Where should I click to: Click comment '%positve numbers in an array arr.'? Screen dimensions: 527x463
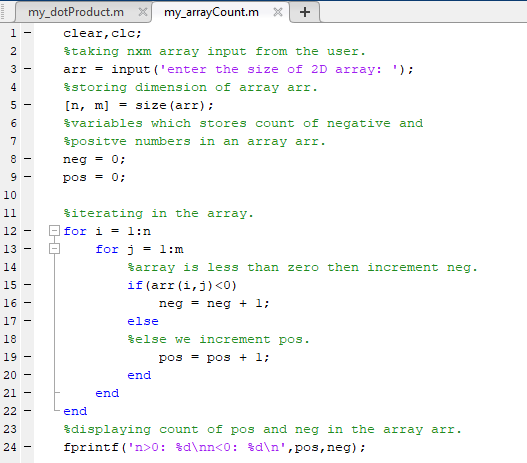(195, 141)
